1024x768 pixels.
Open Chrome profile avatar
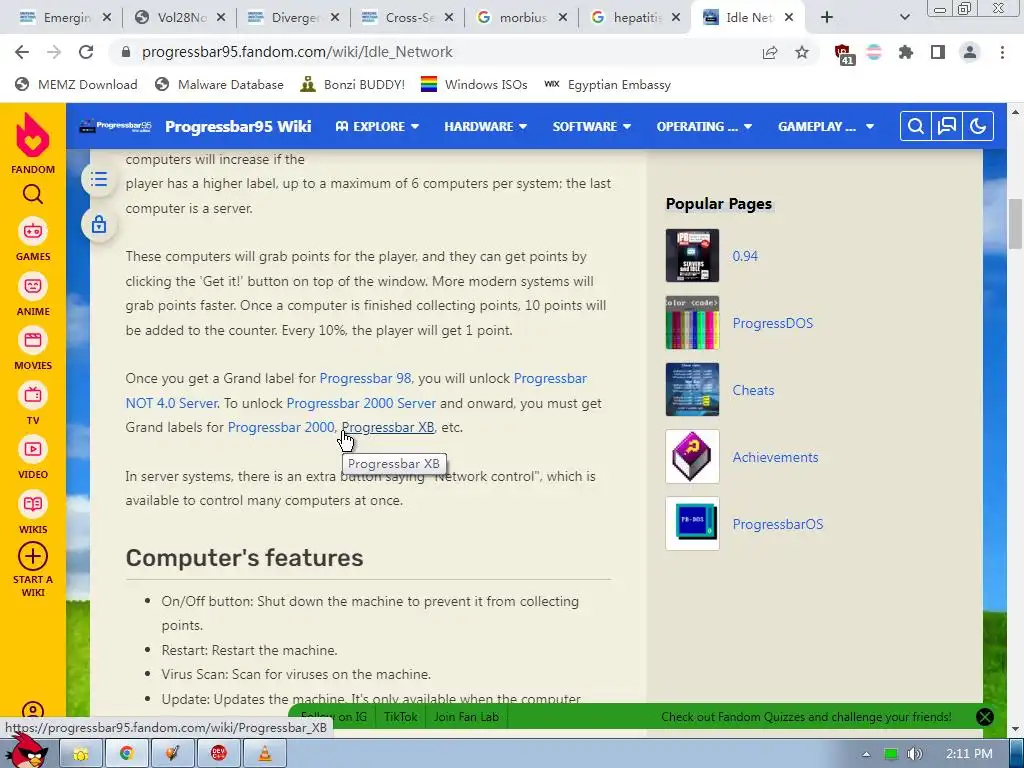pos(970,52)
